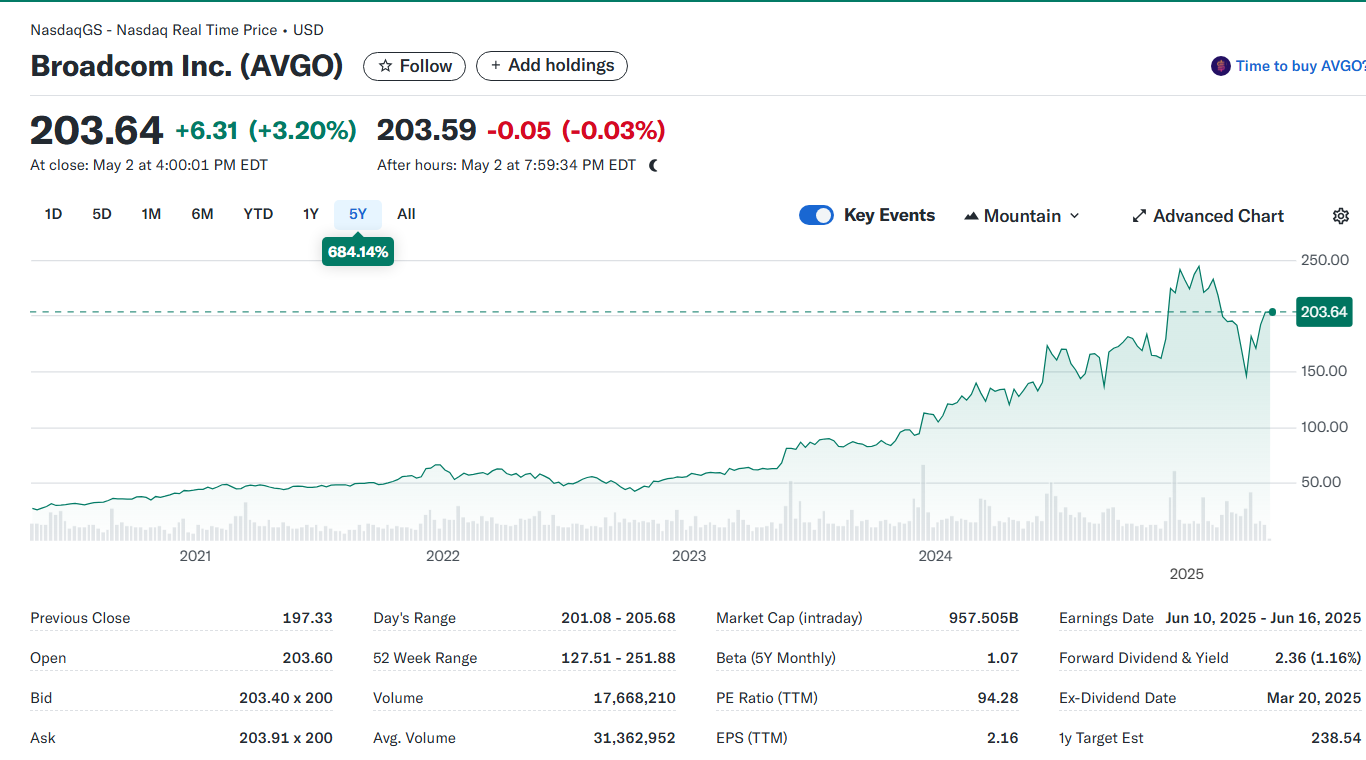Viewport: 1366px width, 760px height.
Task: Click 1y Target Est value 238.54
Action: point(1336,738)
